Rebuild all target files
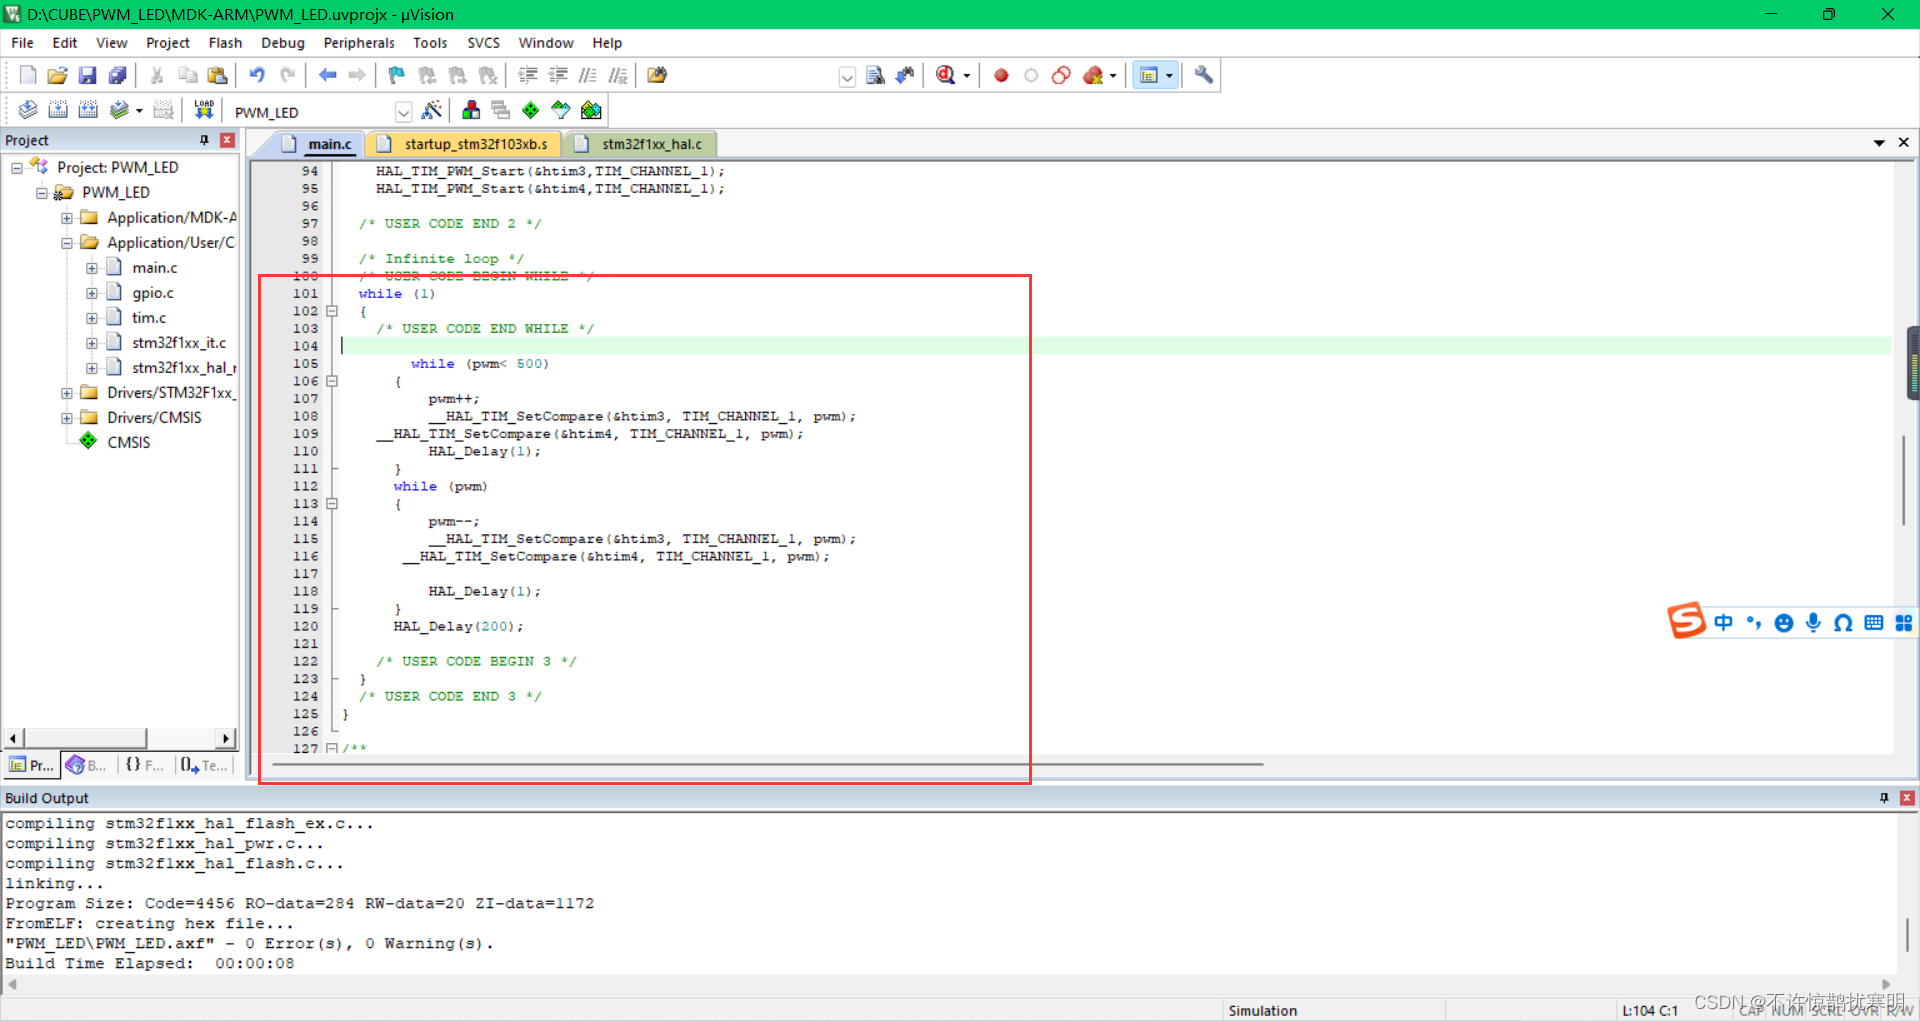The image size is (1920, 1021). pyautogui.click(x=88, y=110)
